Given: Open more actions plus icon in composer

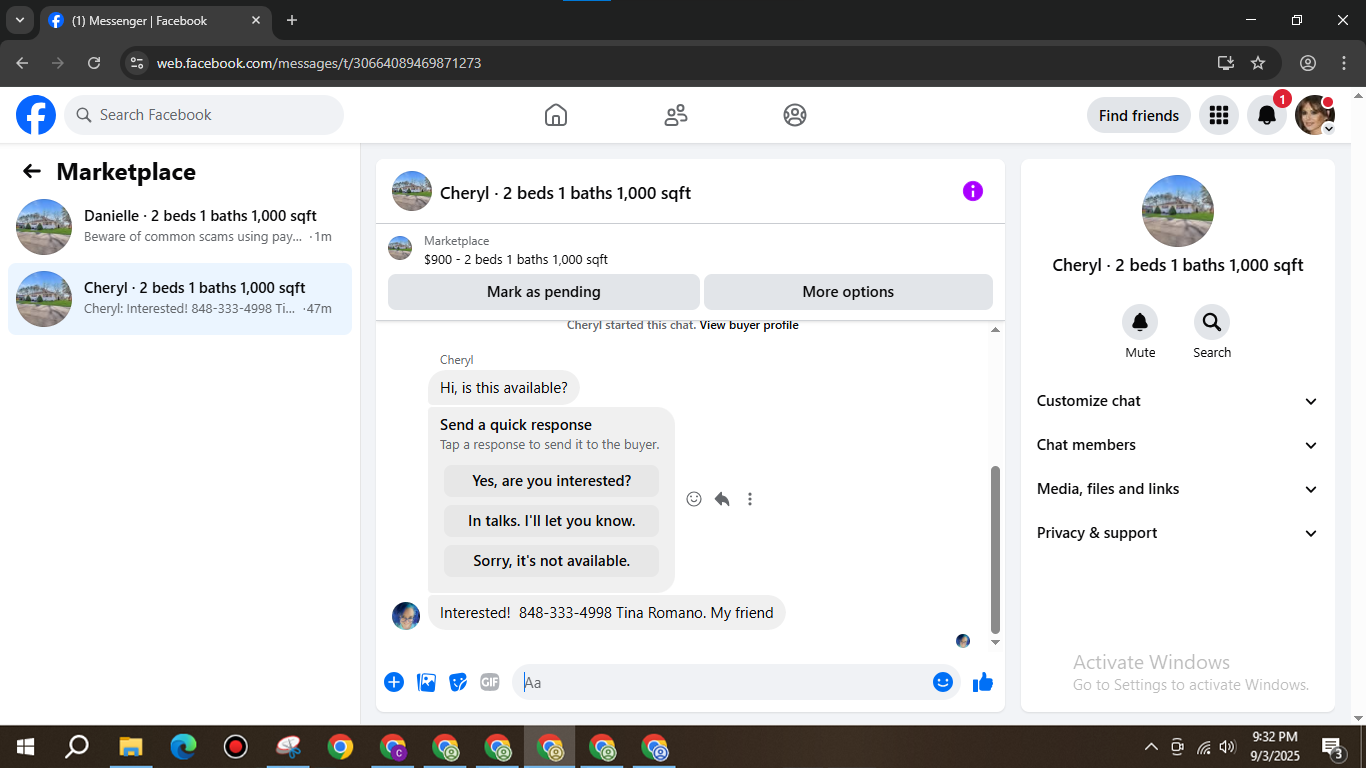Looking at the screenshot, I should (x=394, y=682).
